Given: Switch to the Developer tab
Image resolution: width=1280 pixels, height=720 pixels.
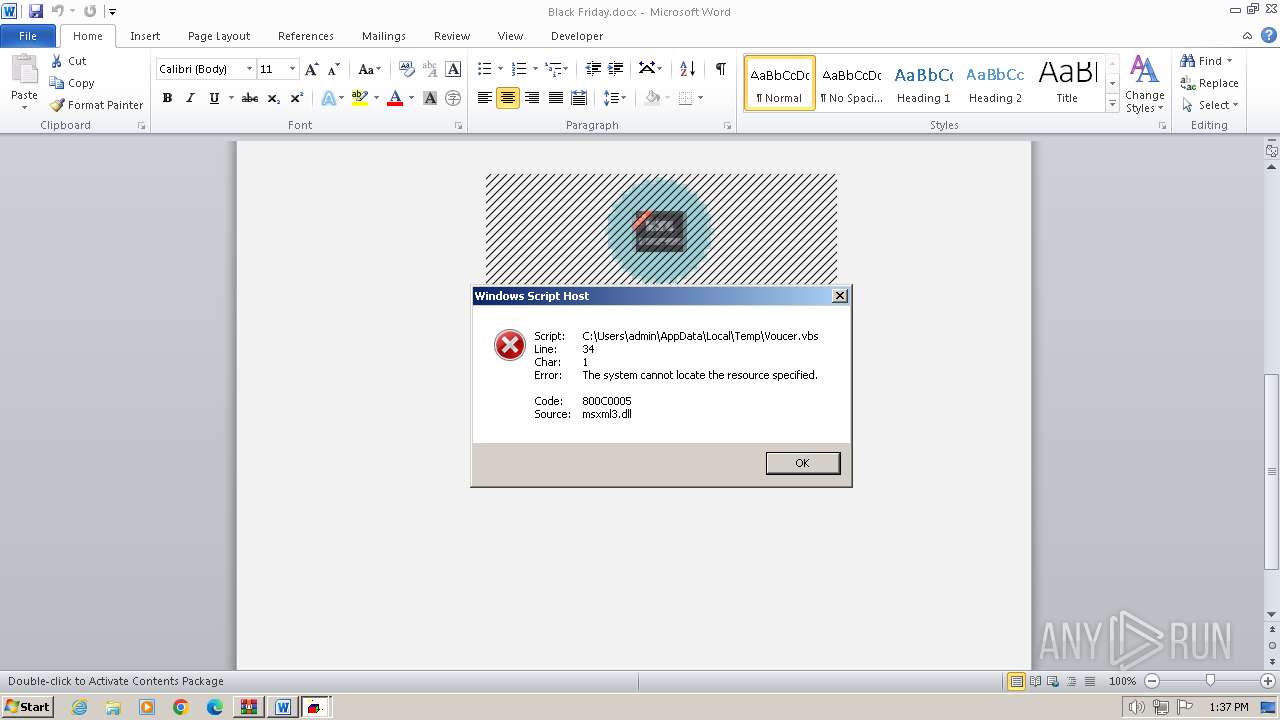Looking at the screenshot, I should click(577, 36).
